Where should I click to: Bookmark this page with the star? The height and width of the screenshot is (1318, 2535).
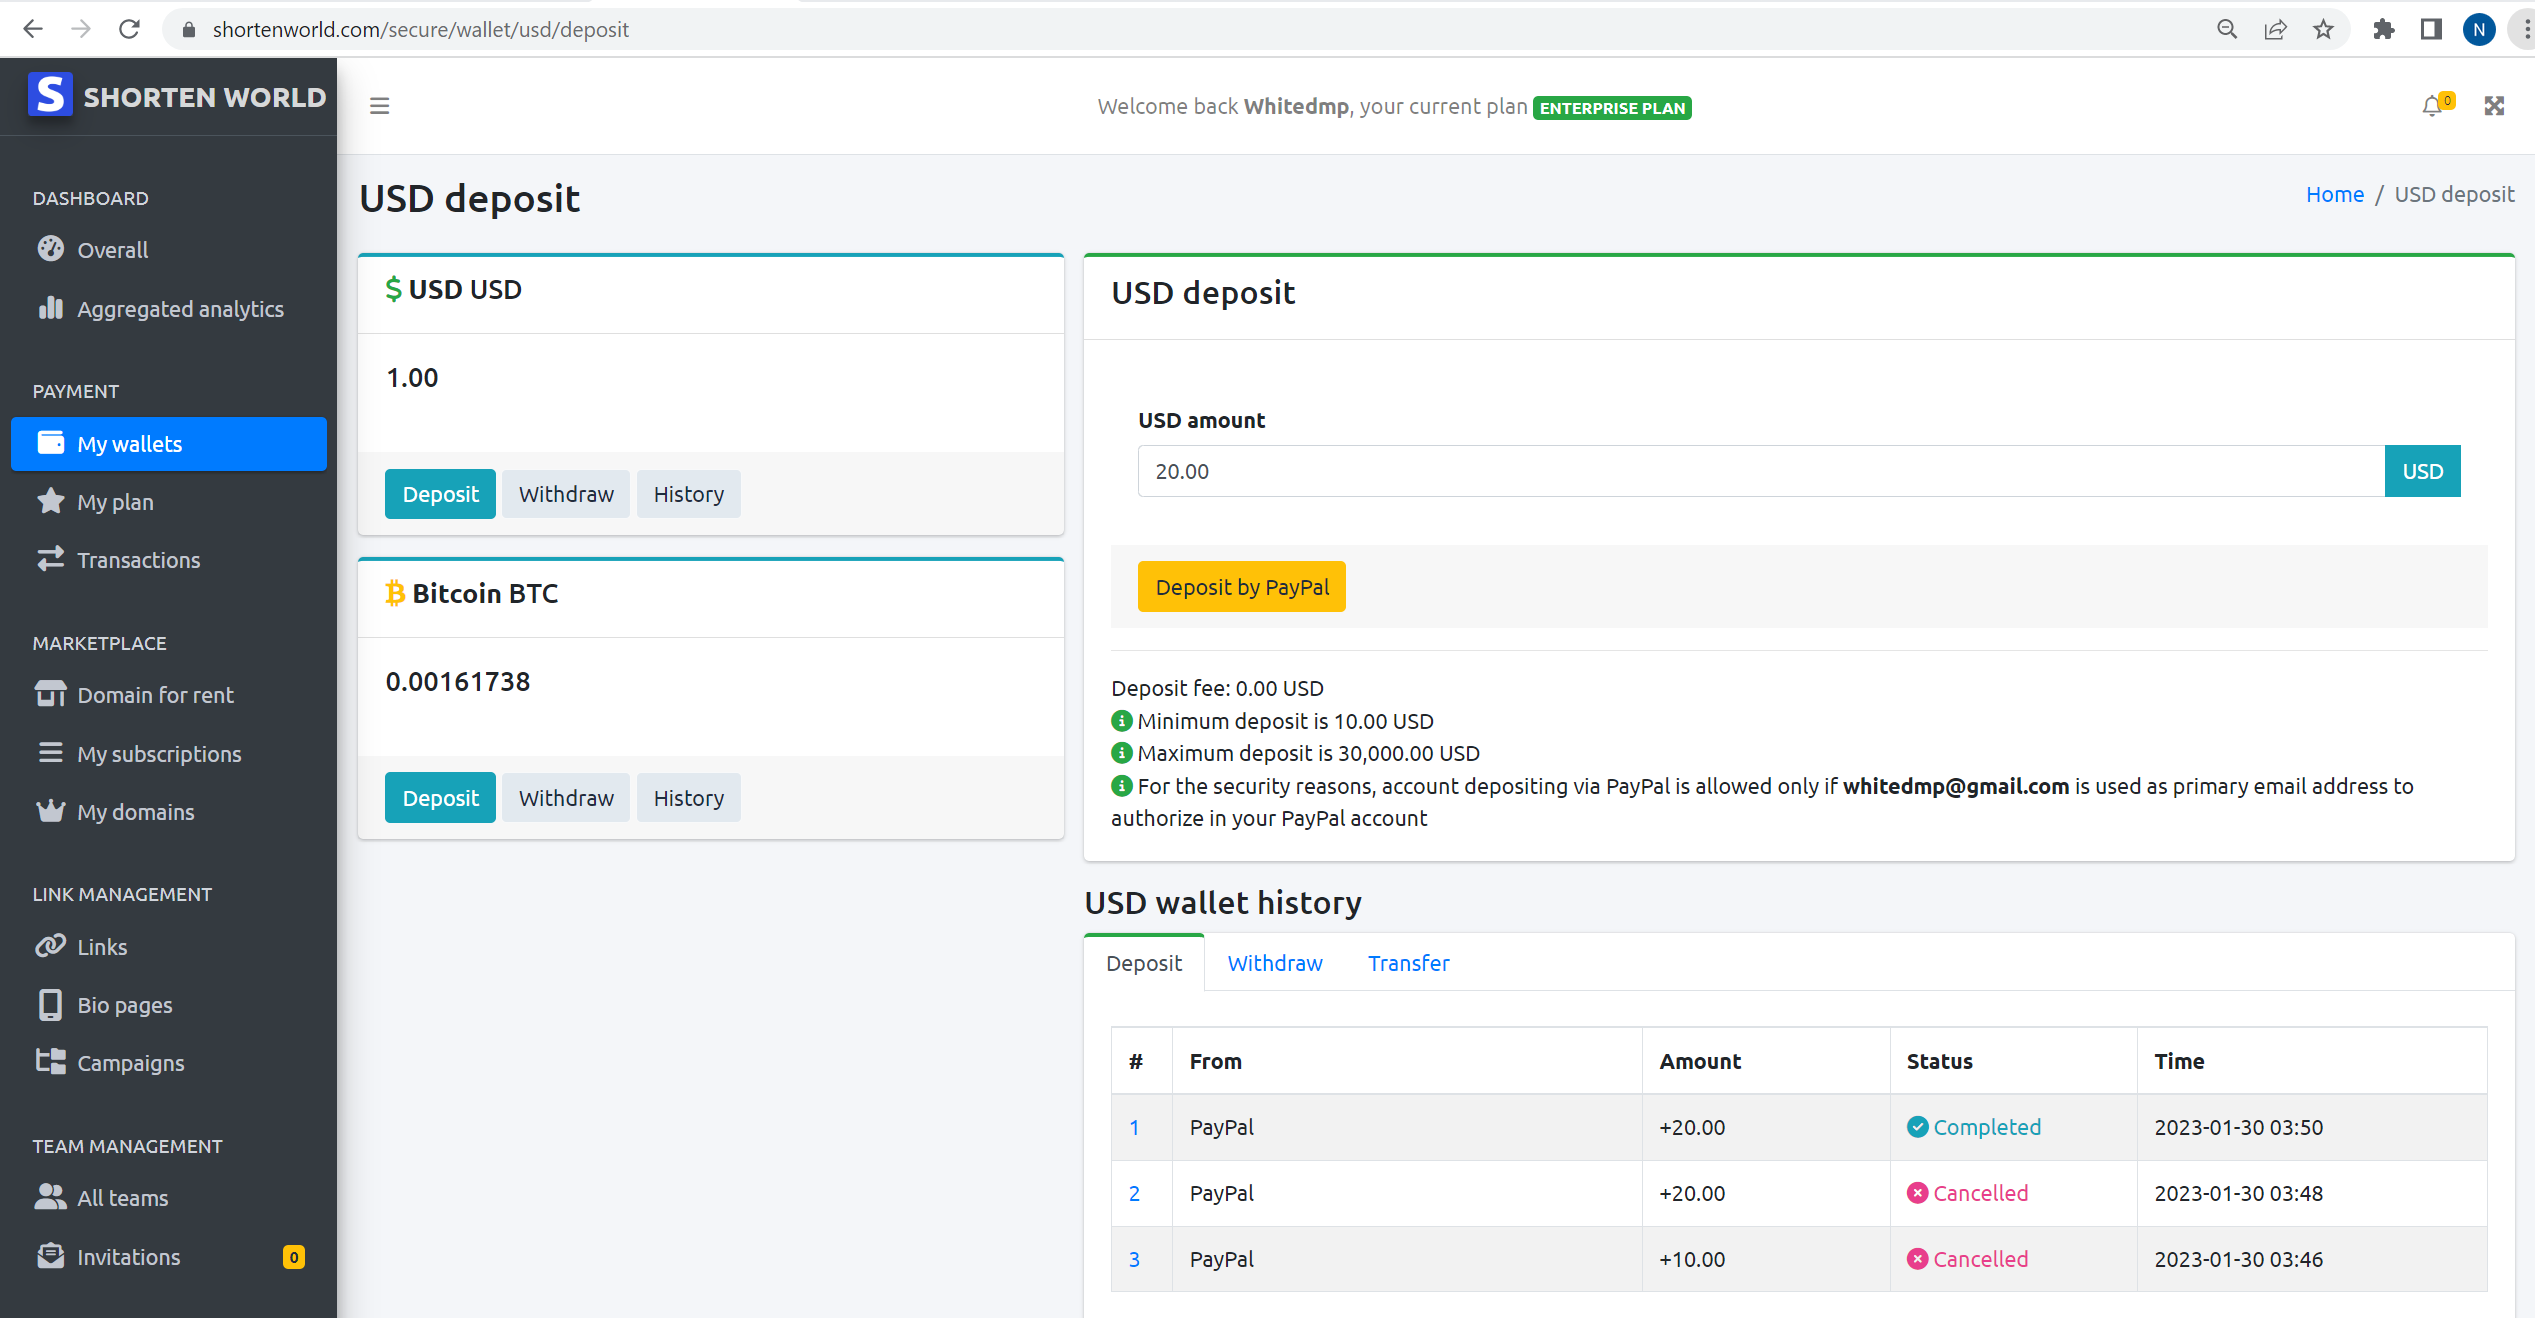point(2323,29)
